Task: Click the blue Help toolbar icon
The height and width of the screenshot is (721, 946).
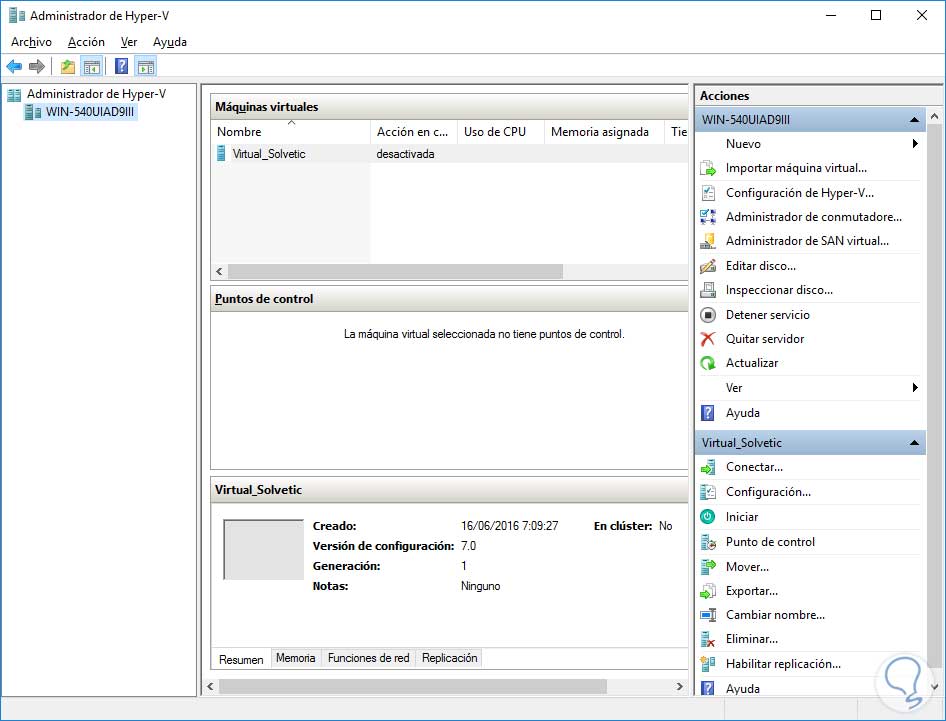Action: 121,66
